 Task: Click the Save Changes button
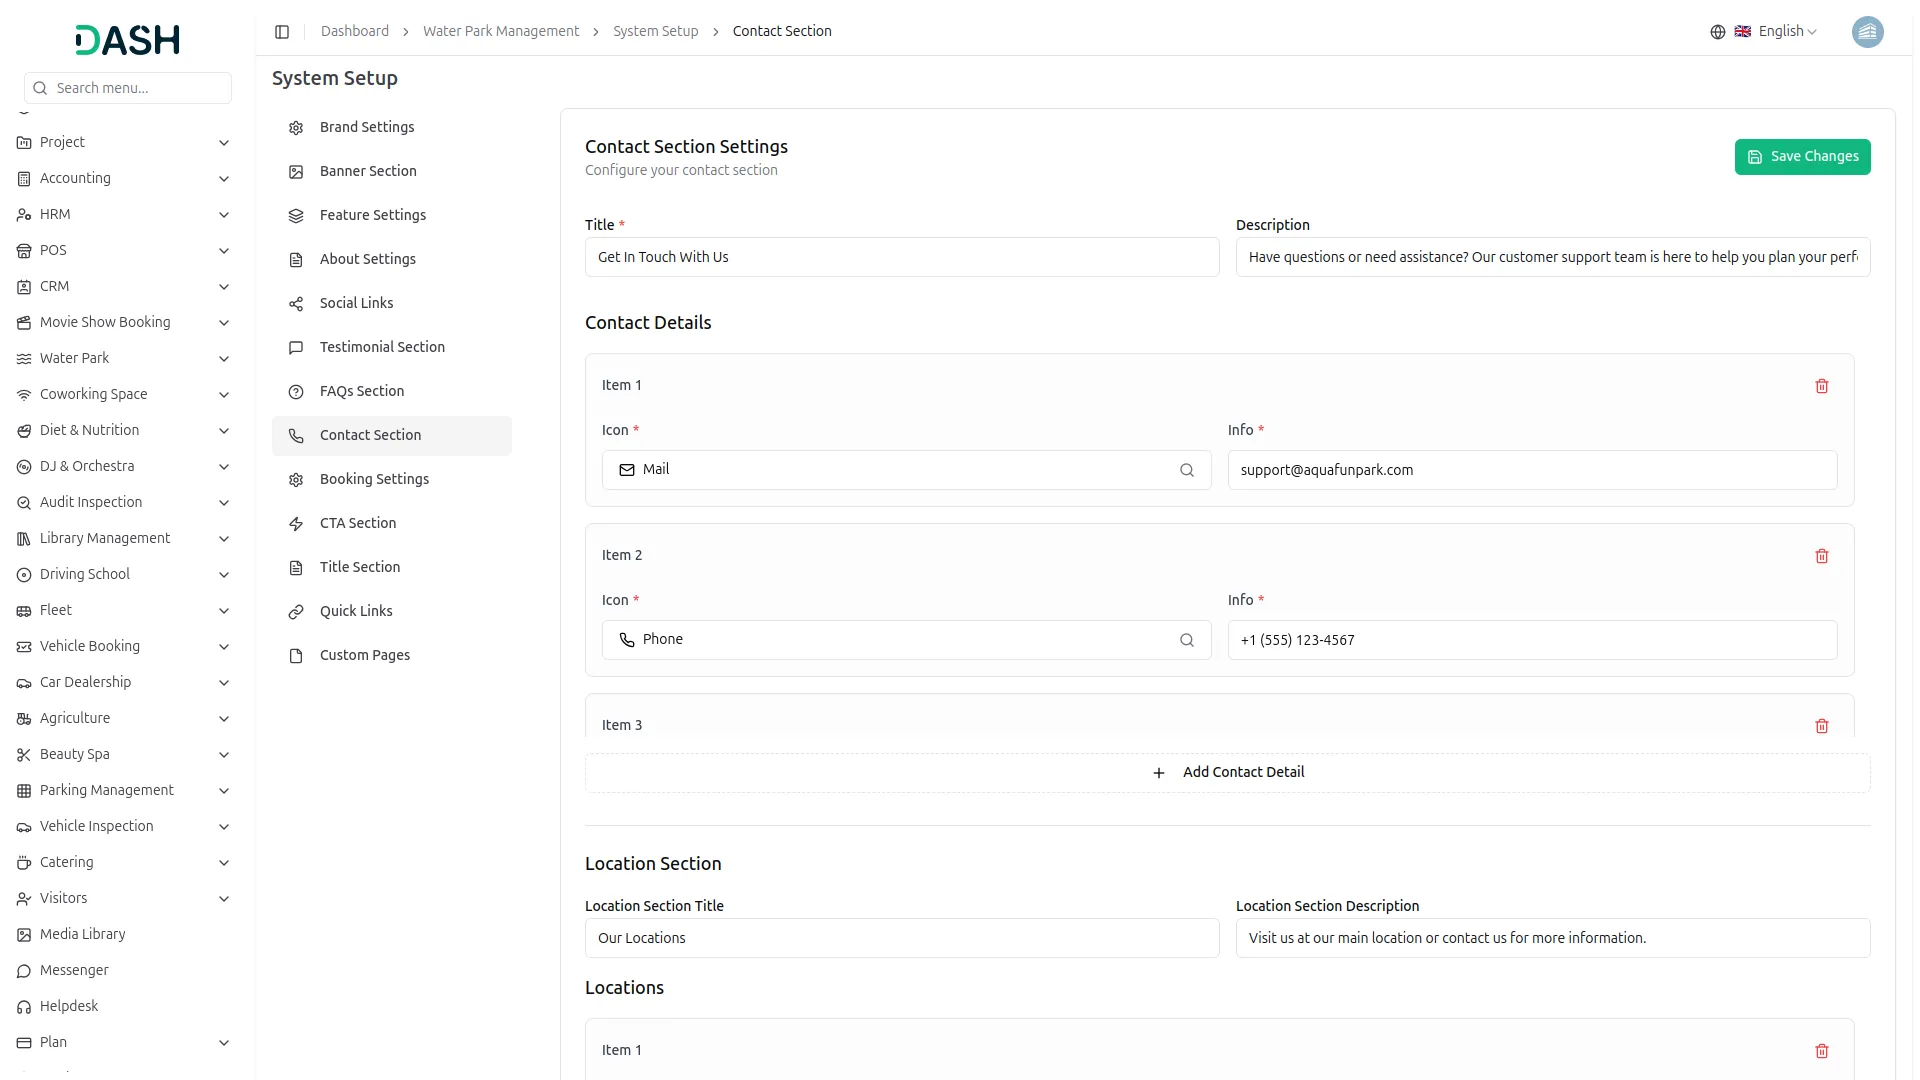coord(1801,157)
